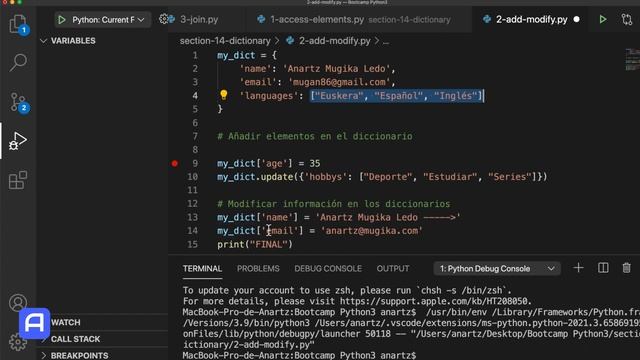
Task: Open the Search view in activity bar
Action: point(18,62)
